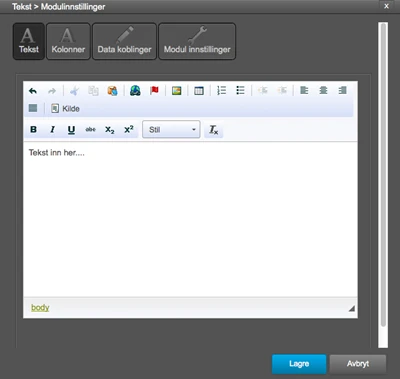The image size is (400, 379).
Task: Click the undo arrow icon
Action: [x=33, y=91]
